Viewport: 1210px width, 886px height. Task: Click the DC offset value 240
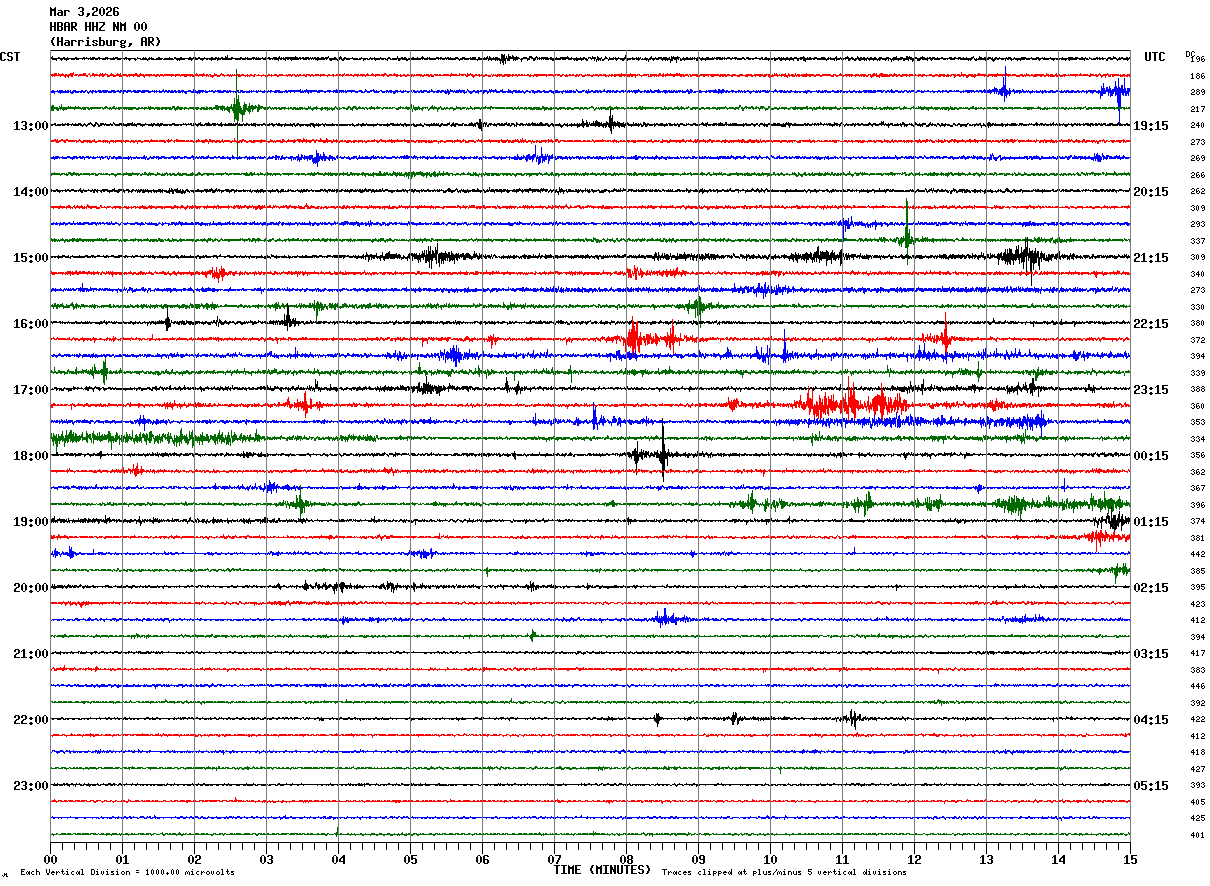point(1197,125)
